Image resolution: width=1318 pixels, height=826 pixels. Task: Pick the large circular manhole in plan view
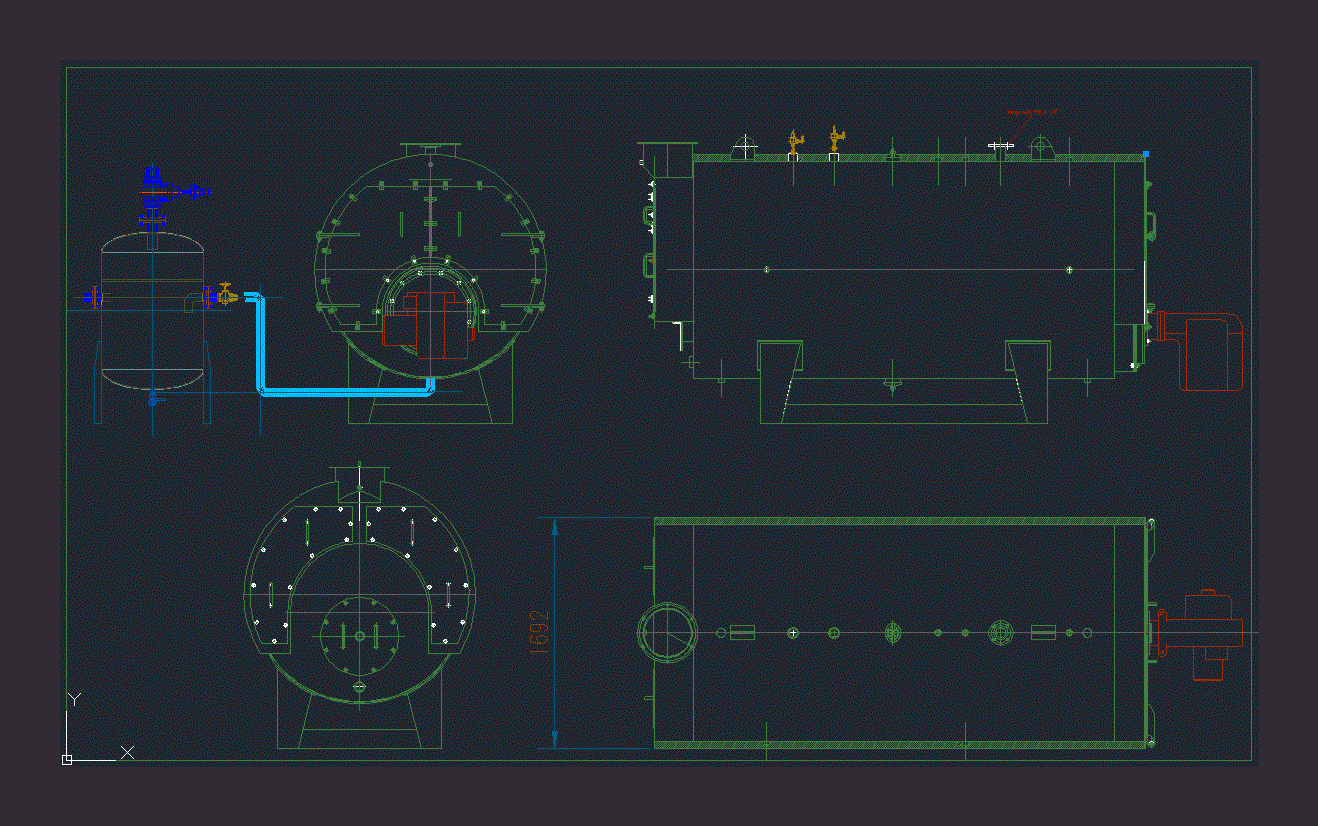pyautogui.click(x=667, y=632)
